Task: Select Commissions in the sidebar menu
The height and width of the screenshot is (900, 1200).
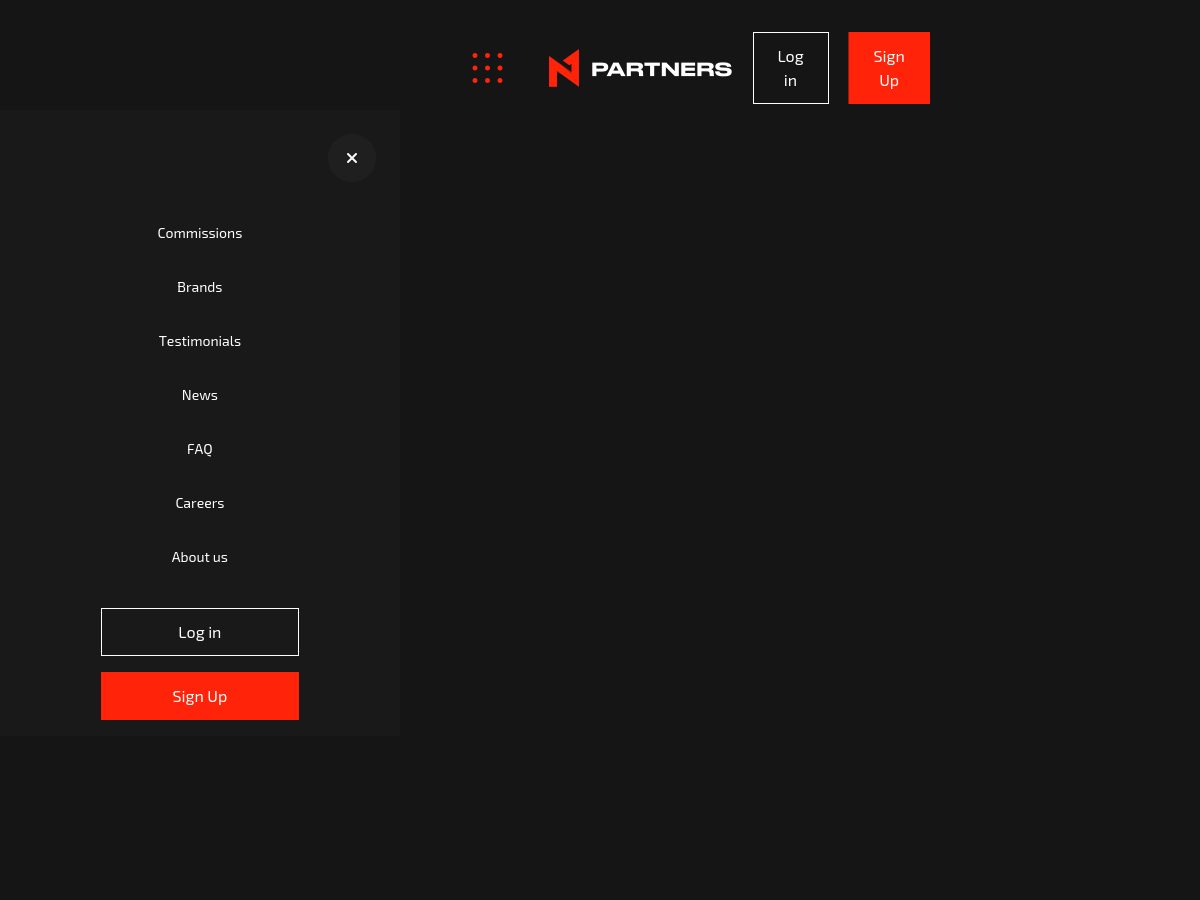Action: point(200,232)
